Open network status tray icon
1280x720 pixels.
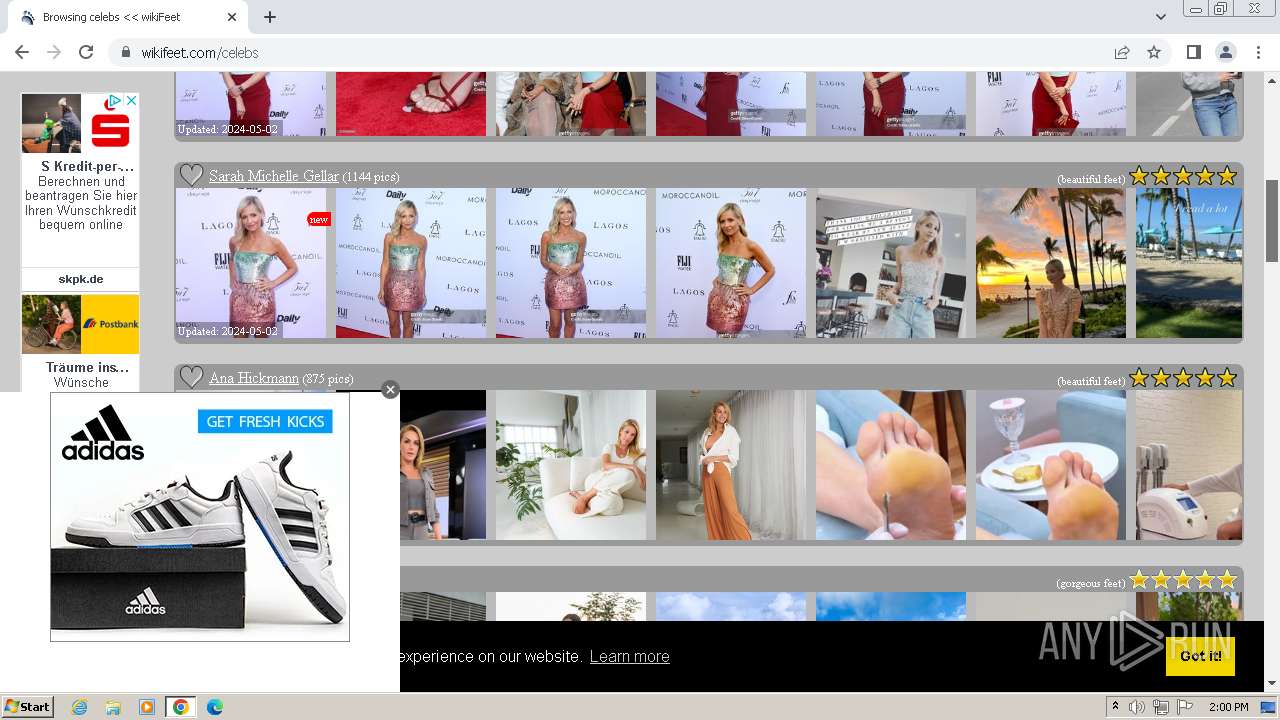(1161, 707)
